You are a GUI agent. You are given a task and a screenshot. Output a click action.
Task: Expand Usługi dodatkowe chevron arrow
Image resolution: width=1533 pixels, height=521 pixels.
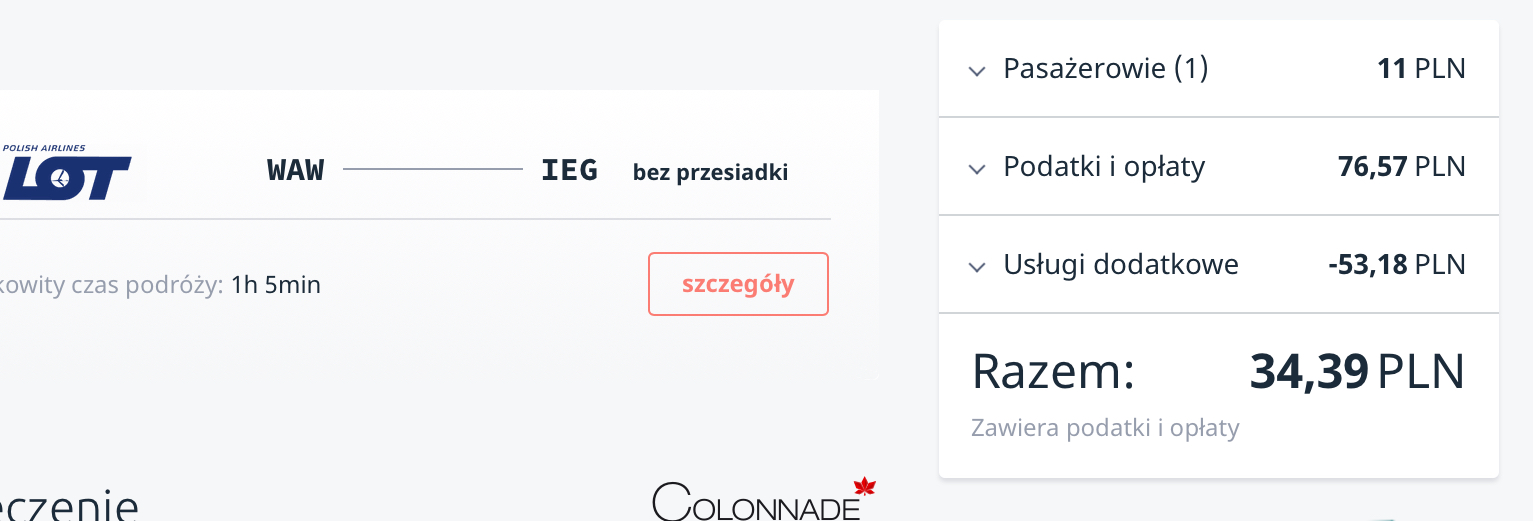[x=977, y=267]
